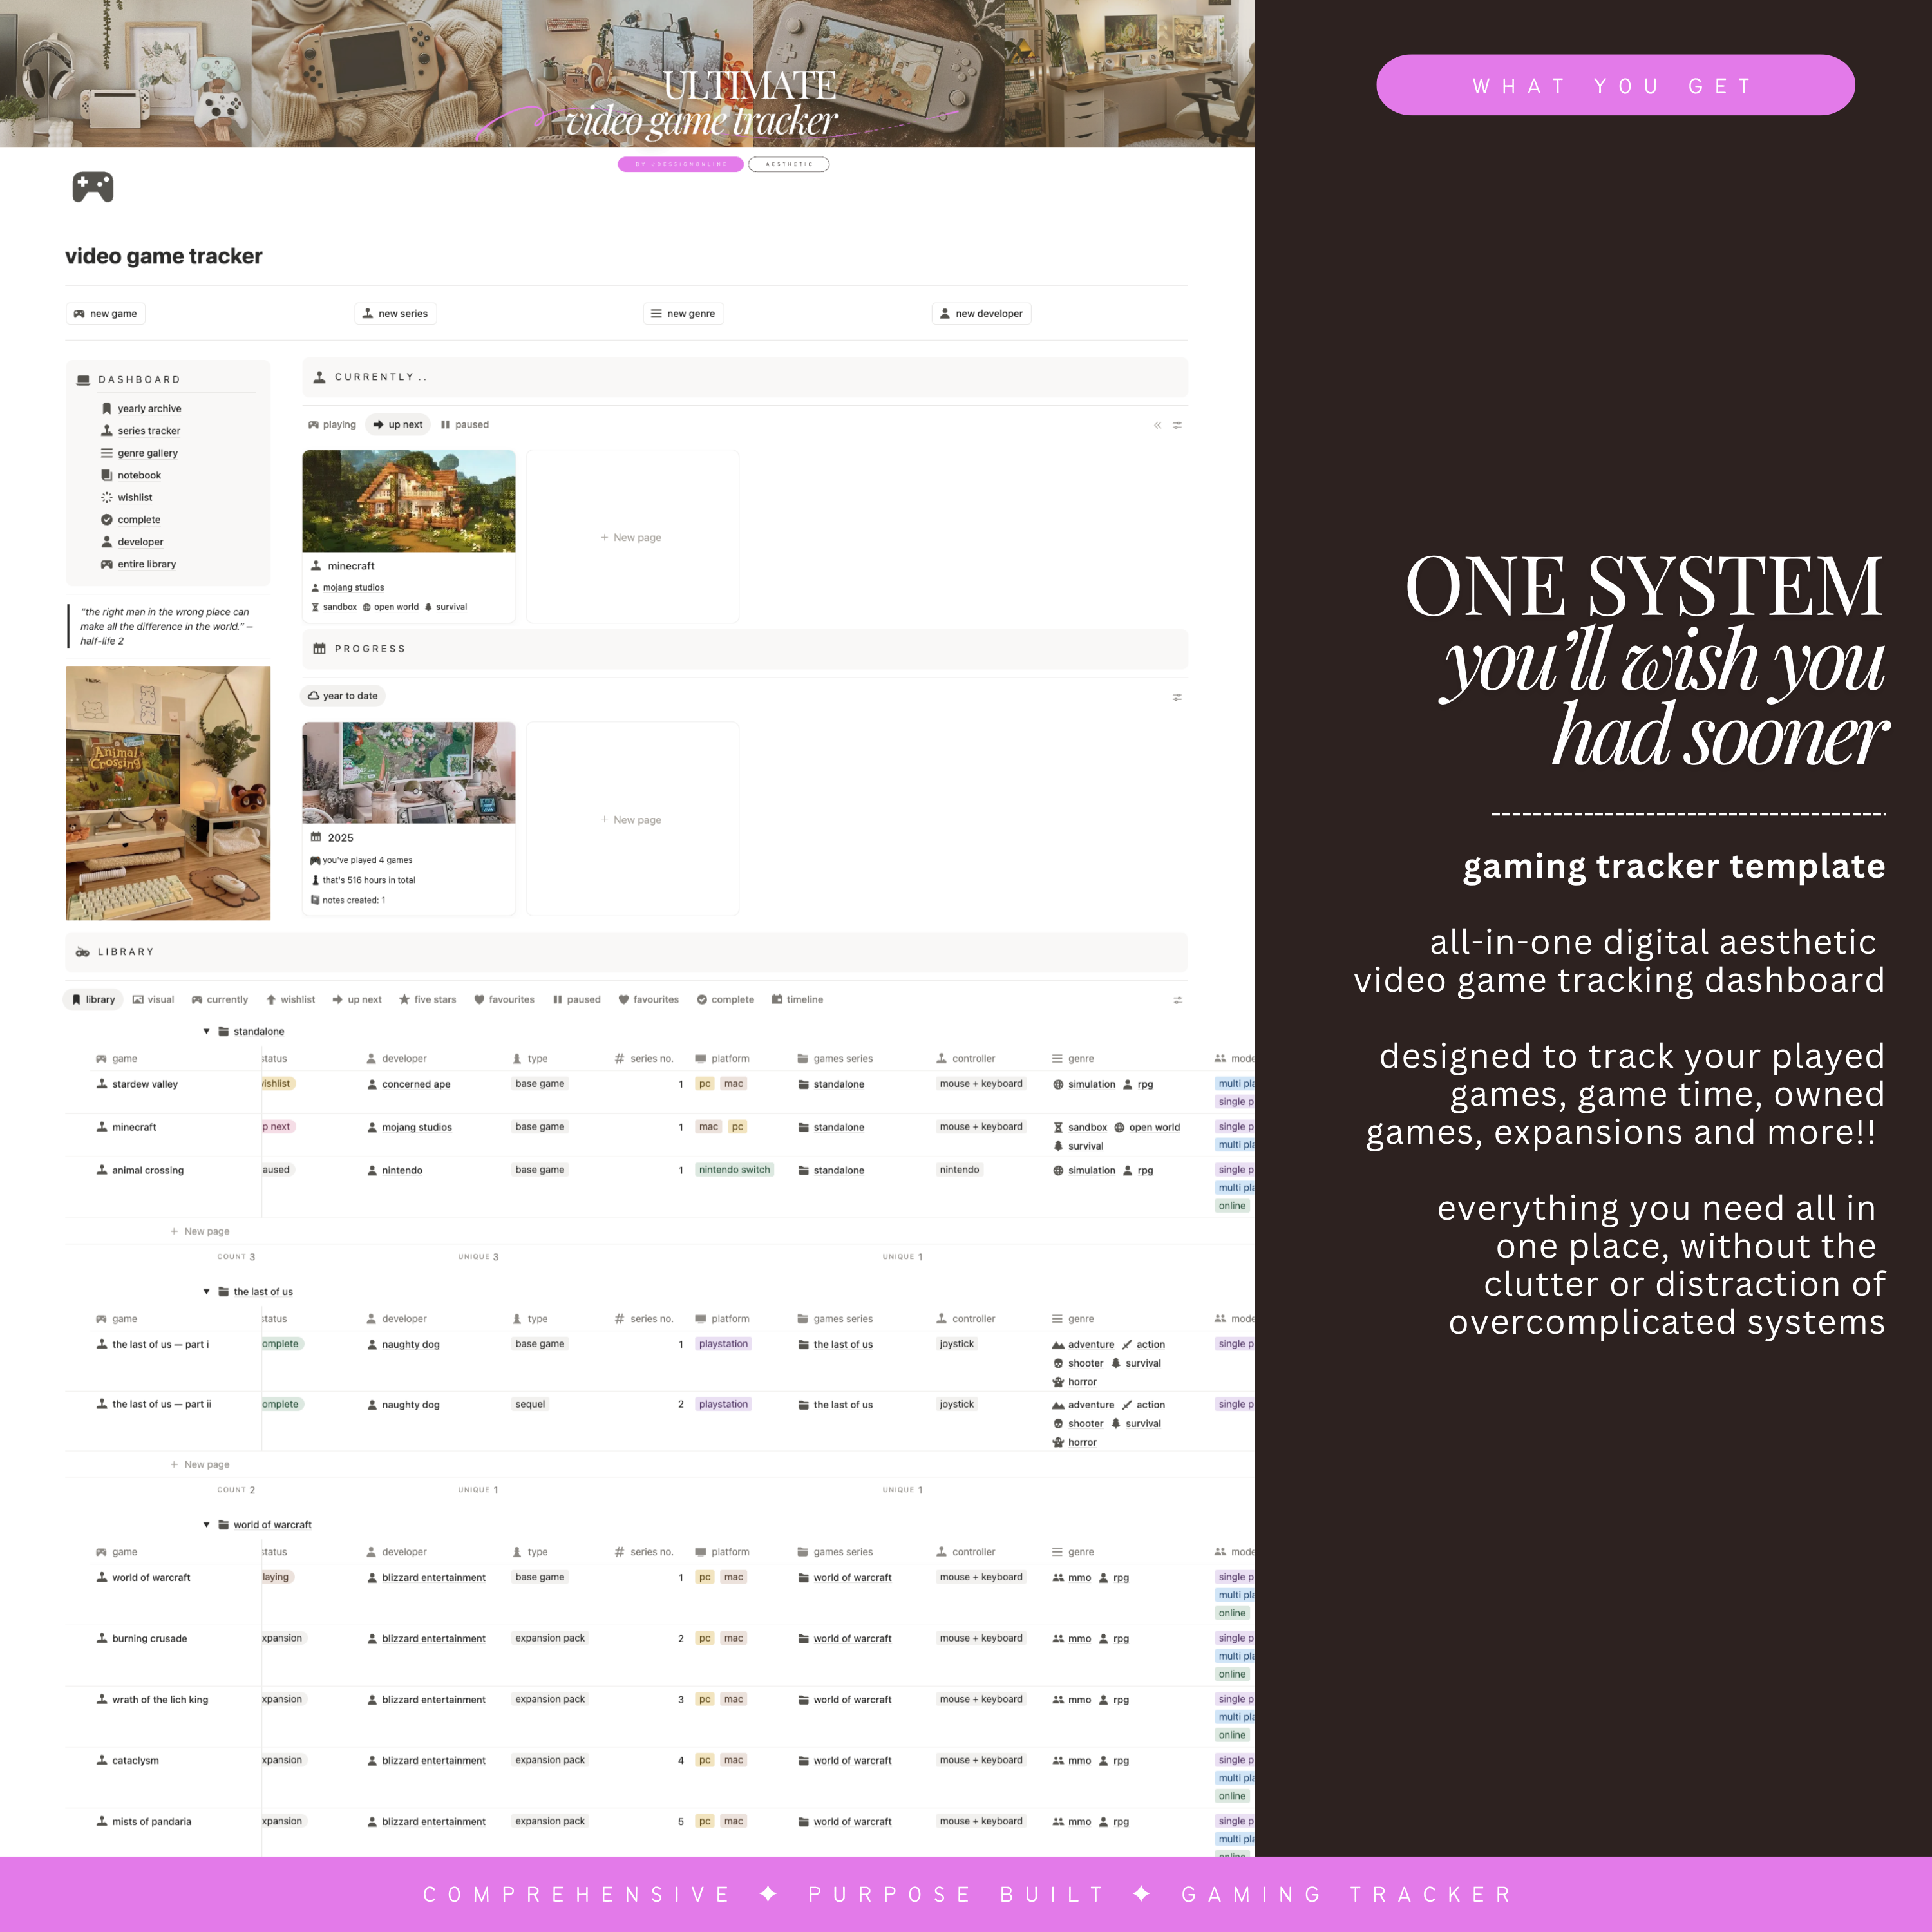
Task: Open mists of pandaria row
Action: [151, 1822]
